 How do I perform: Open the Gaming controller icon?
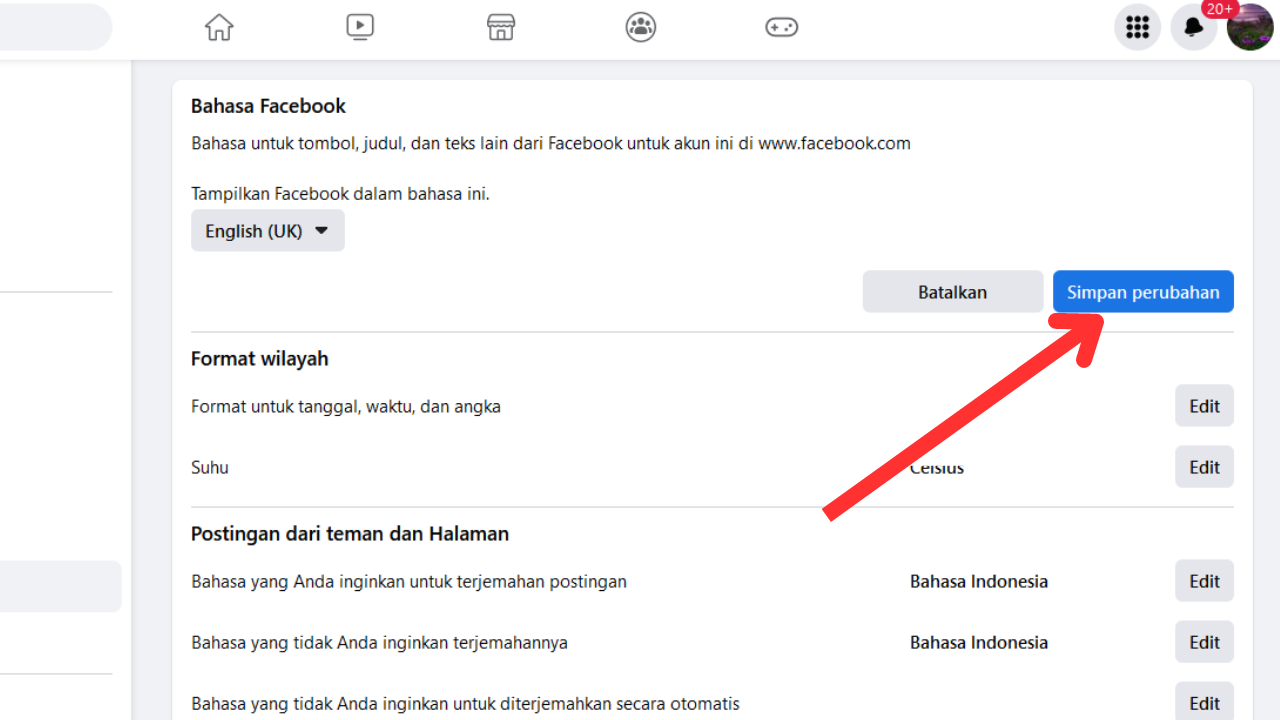coord(782,27)
